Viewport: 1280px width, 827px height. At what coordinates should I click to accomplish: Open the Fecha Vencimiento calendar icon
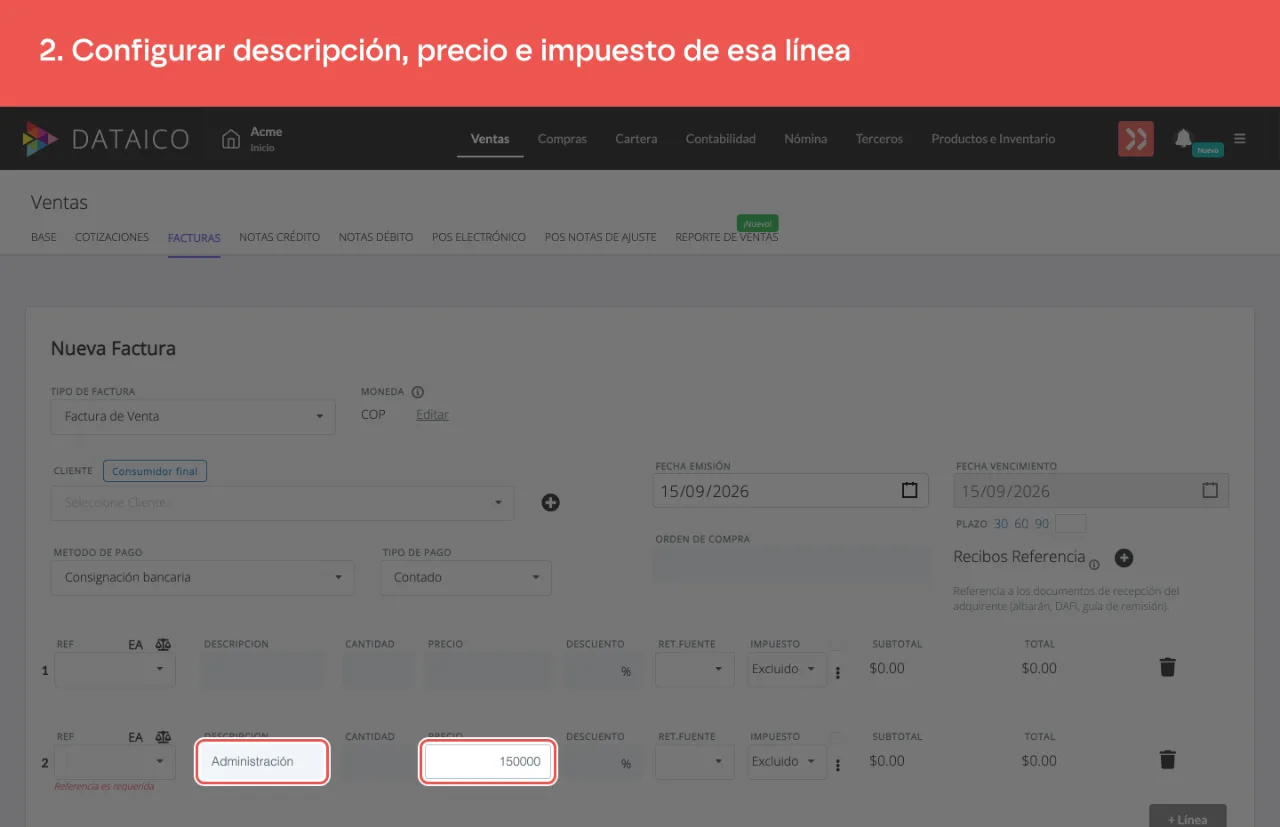[1210, 491]
